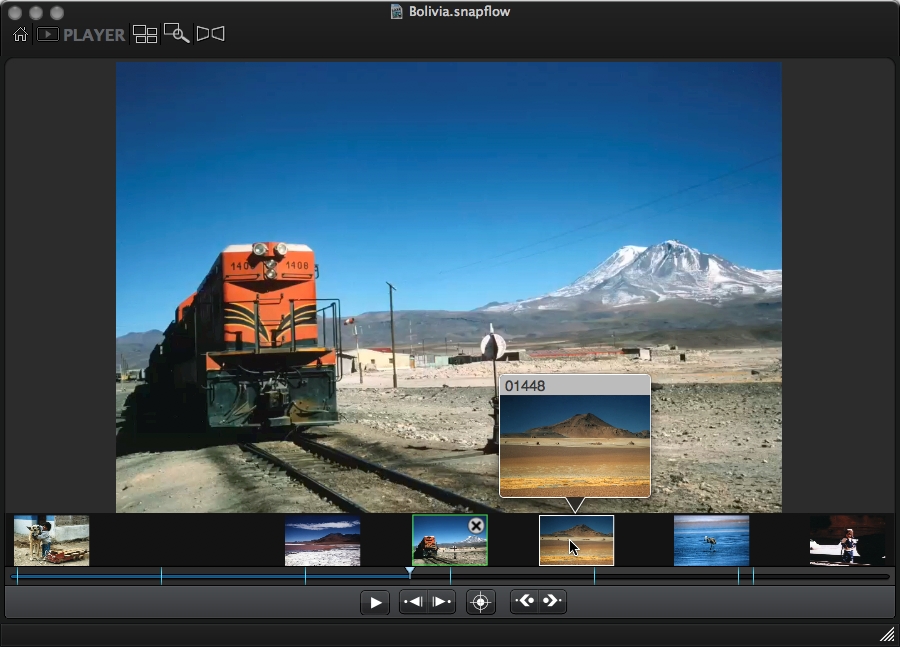
Task: Step to previous frame
Action: click(x=413, y=602)
